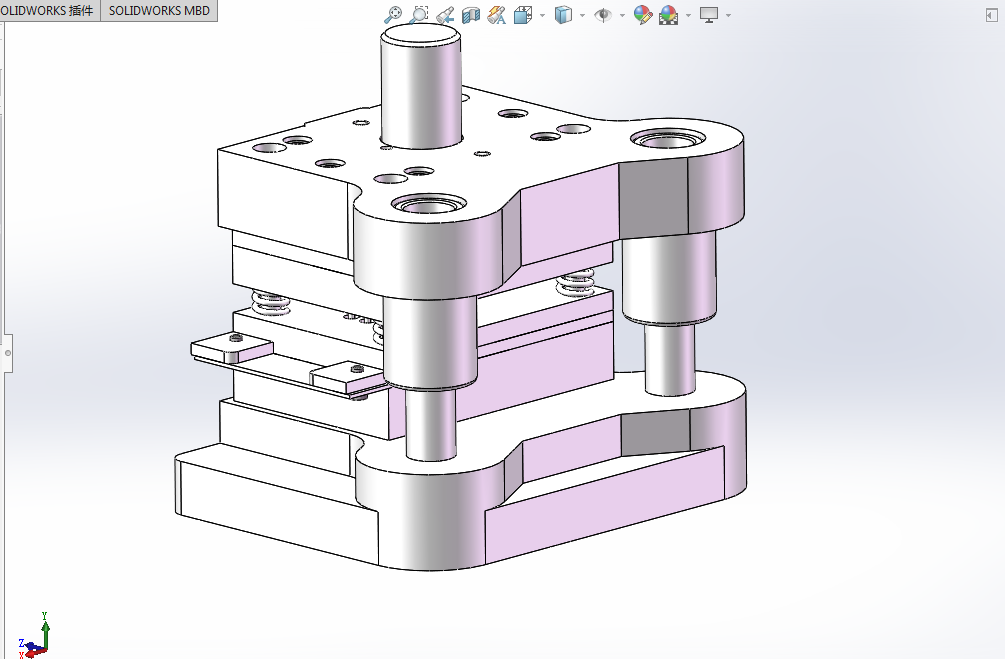Click the View Settings monitor icon
1005x659 pixels.
coord(709,15)
